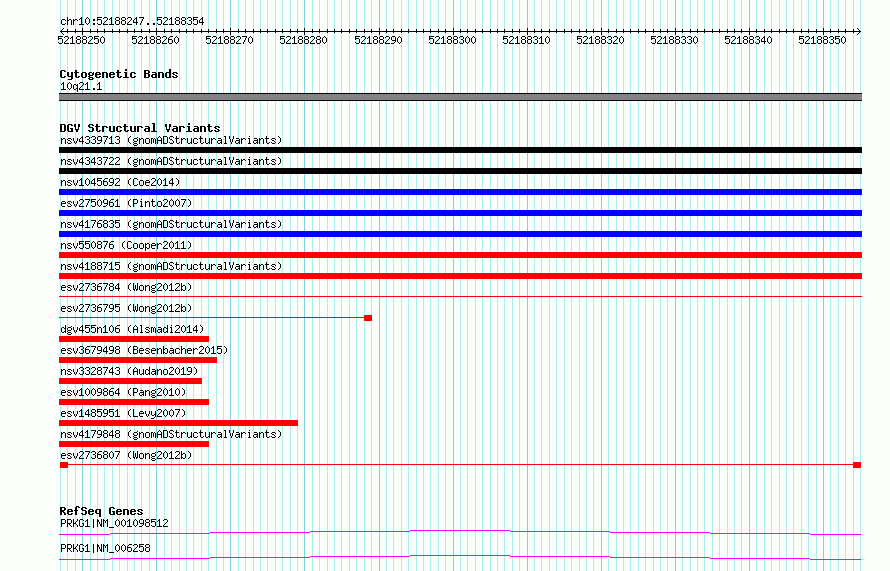Image resolution: width=890 pixels, height=571 pixels.
Task: Click ruler position 52188340
Action: [x=748, y=40]
